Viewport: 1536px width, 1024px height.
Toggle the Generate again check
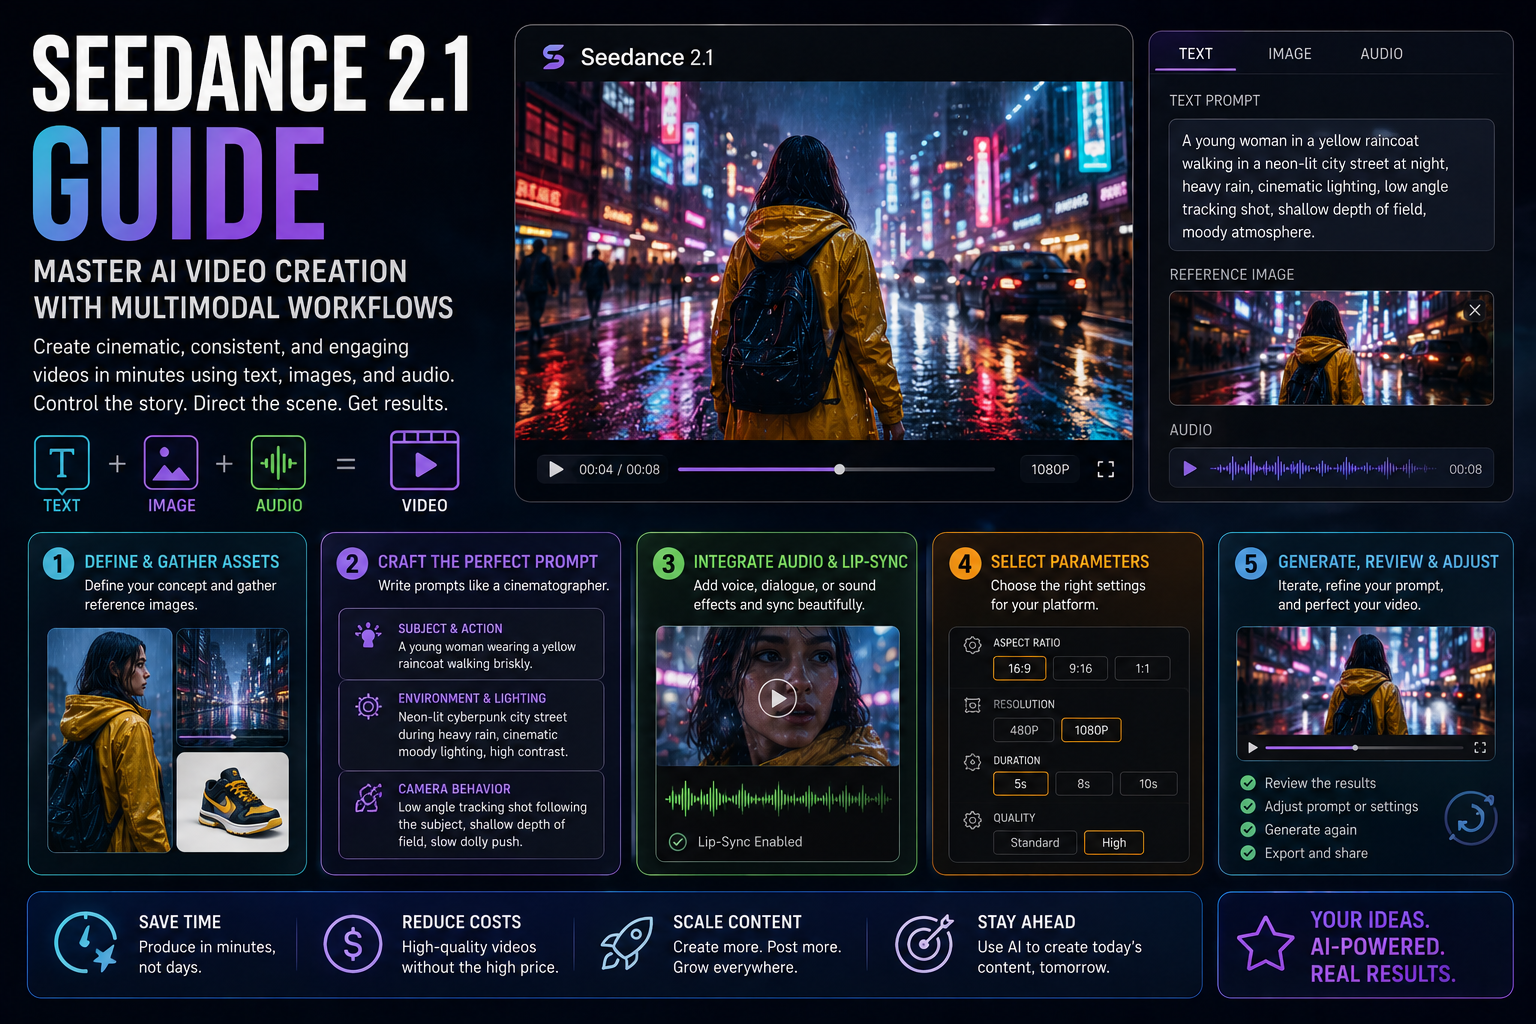(x=1248, y=829)
